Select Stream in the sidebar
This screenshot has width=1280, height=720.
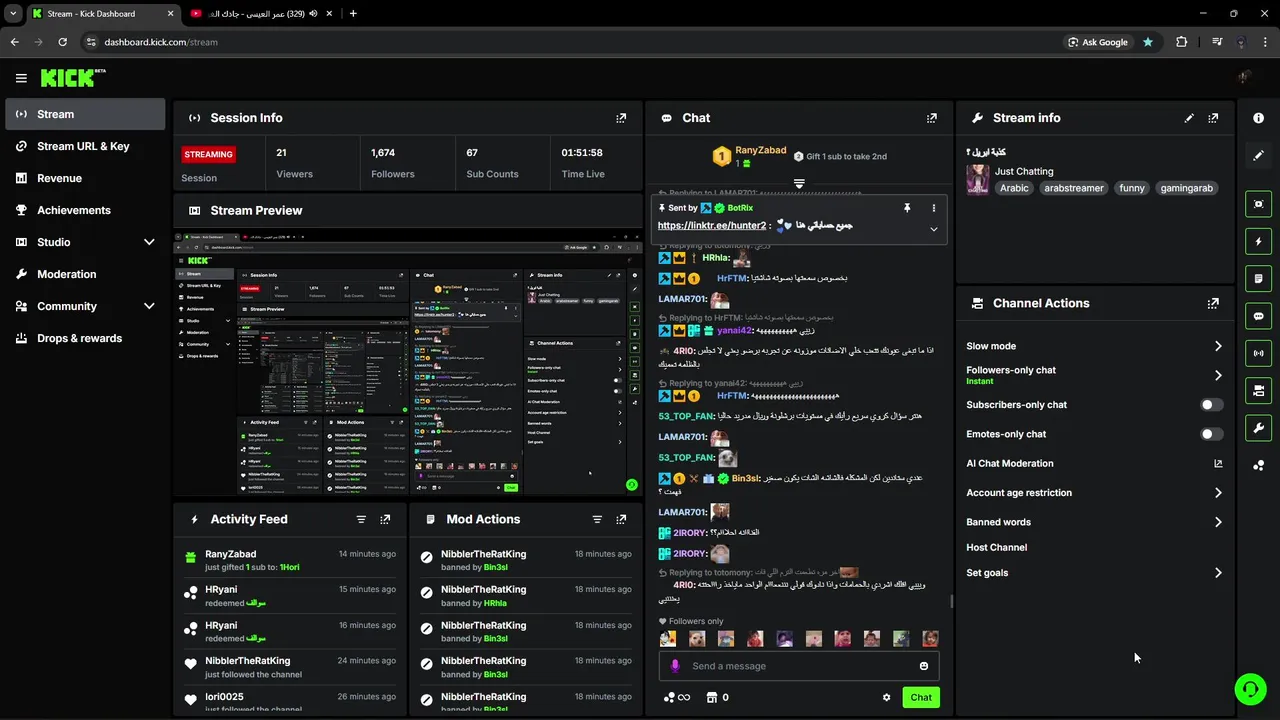[85, 114]
